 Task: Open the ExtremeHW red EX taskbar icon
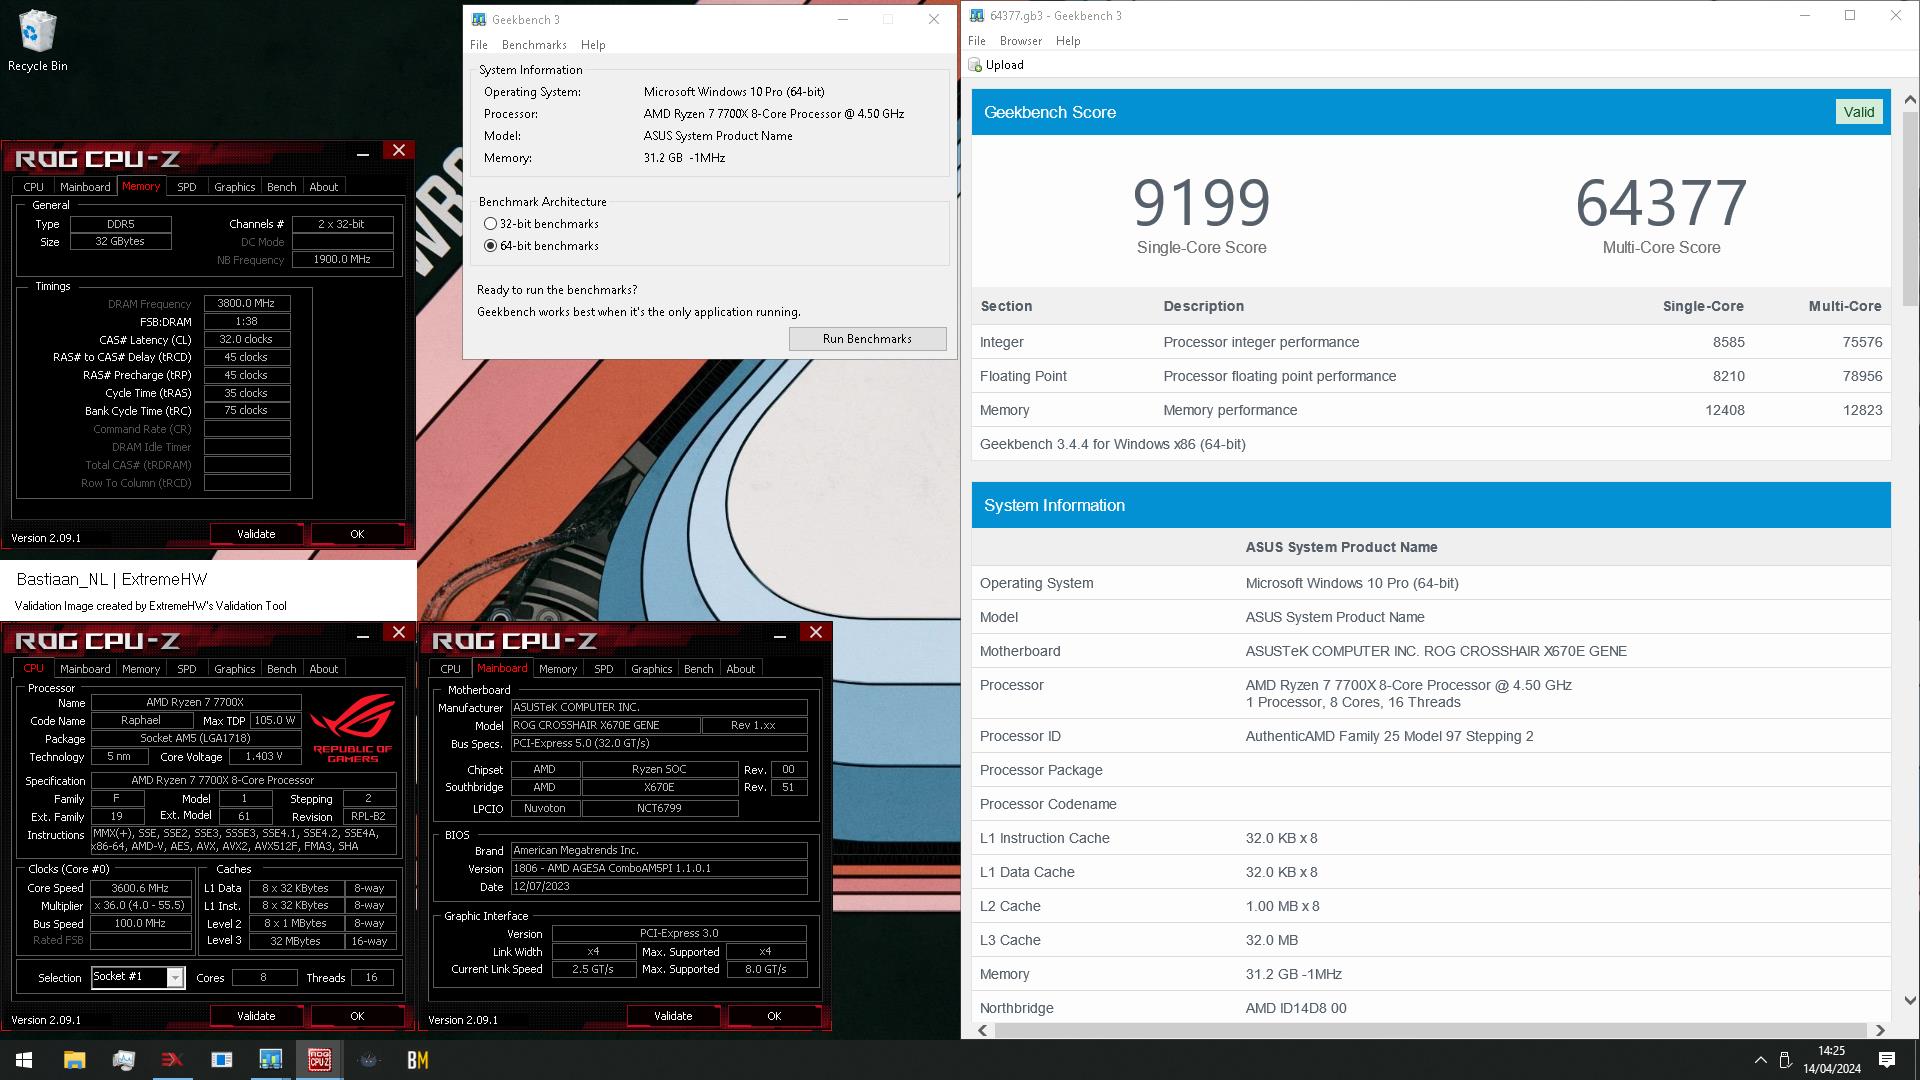coord(172,1060)
